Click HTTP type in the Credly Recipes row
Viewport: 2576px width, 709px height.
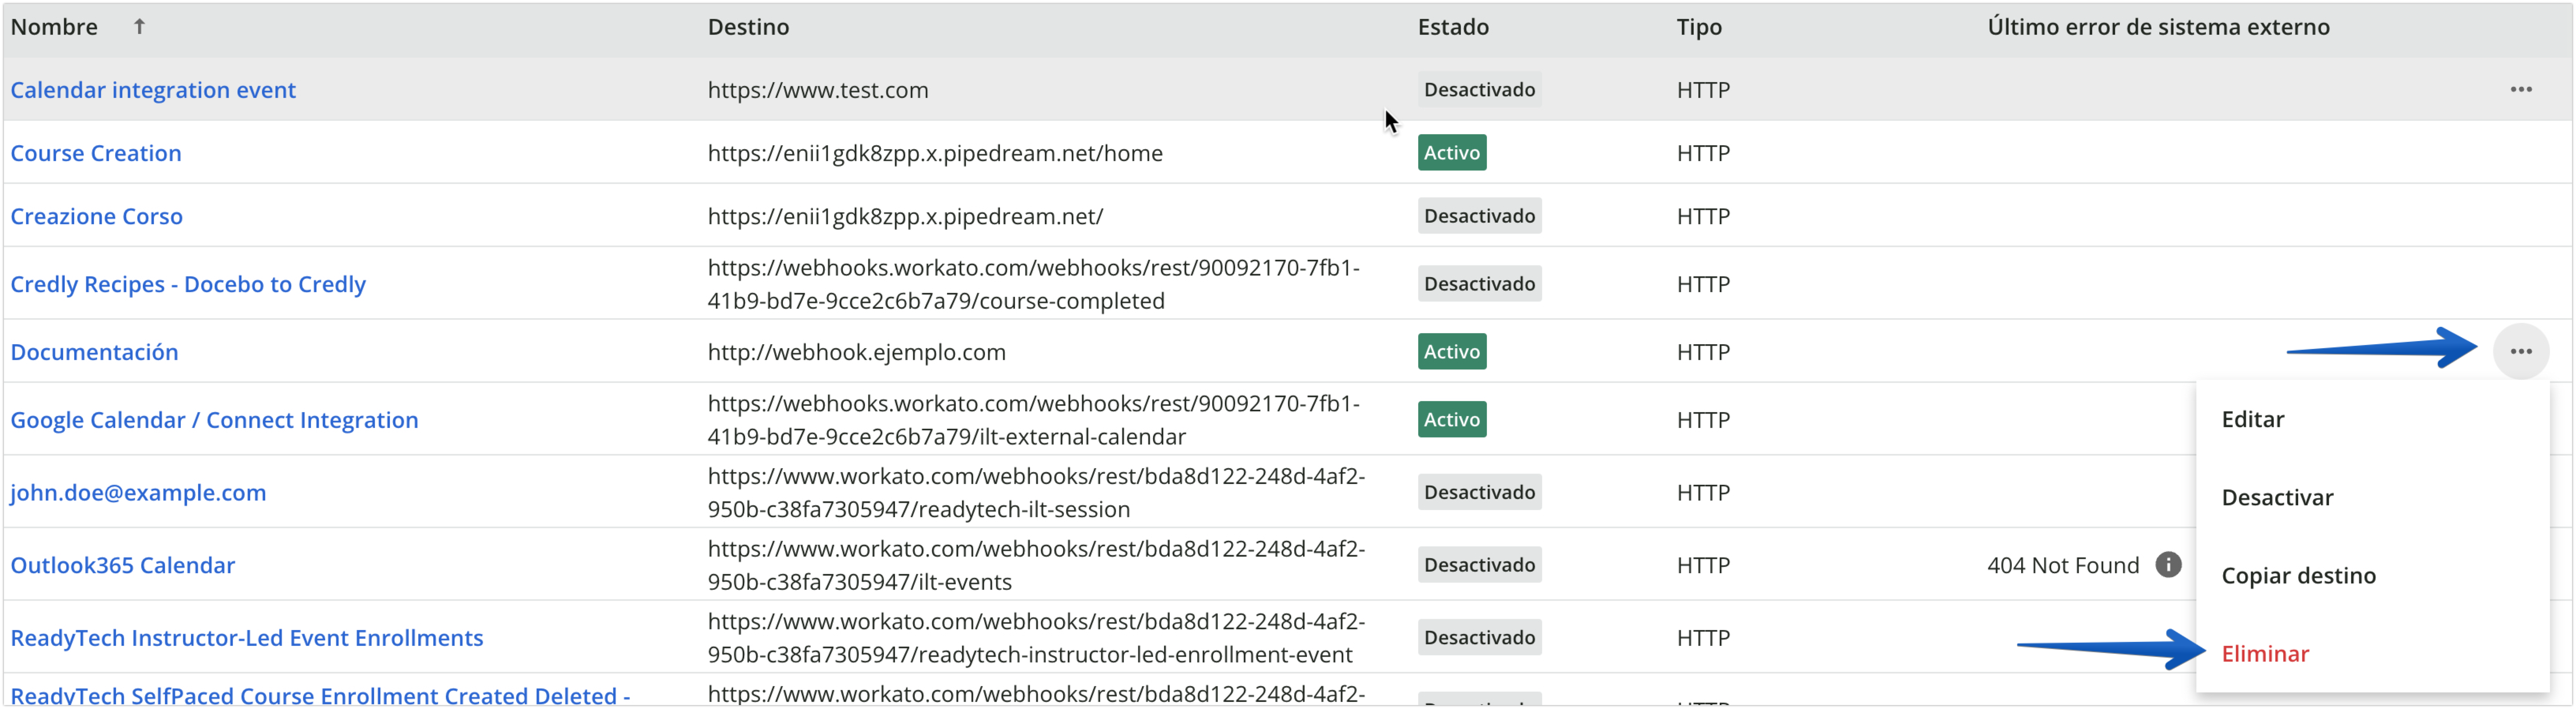coord(1703,284)
